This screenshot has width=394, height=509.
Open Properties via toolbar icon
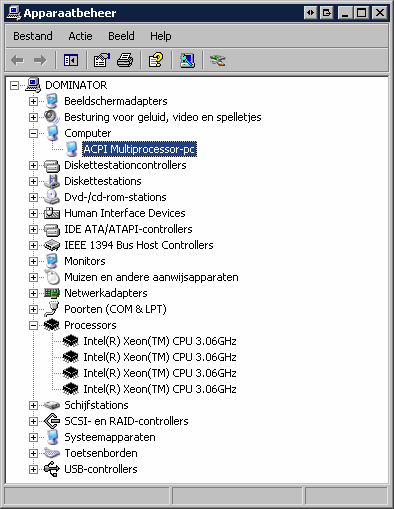pos(101,60)
